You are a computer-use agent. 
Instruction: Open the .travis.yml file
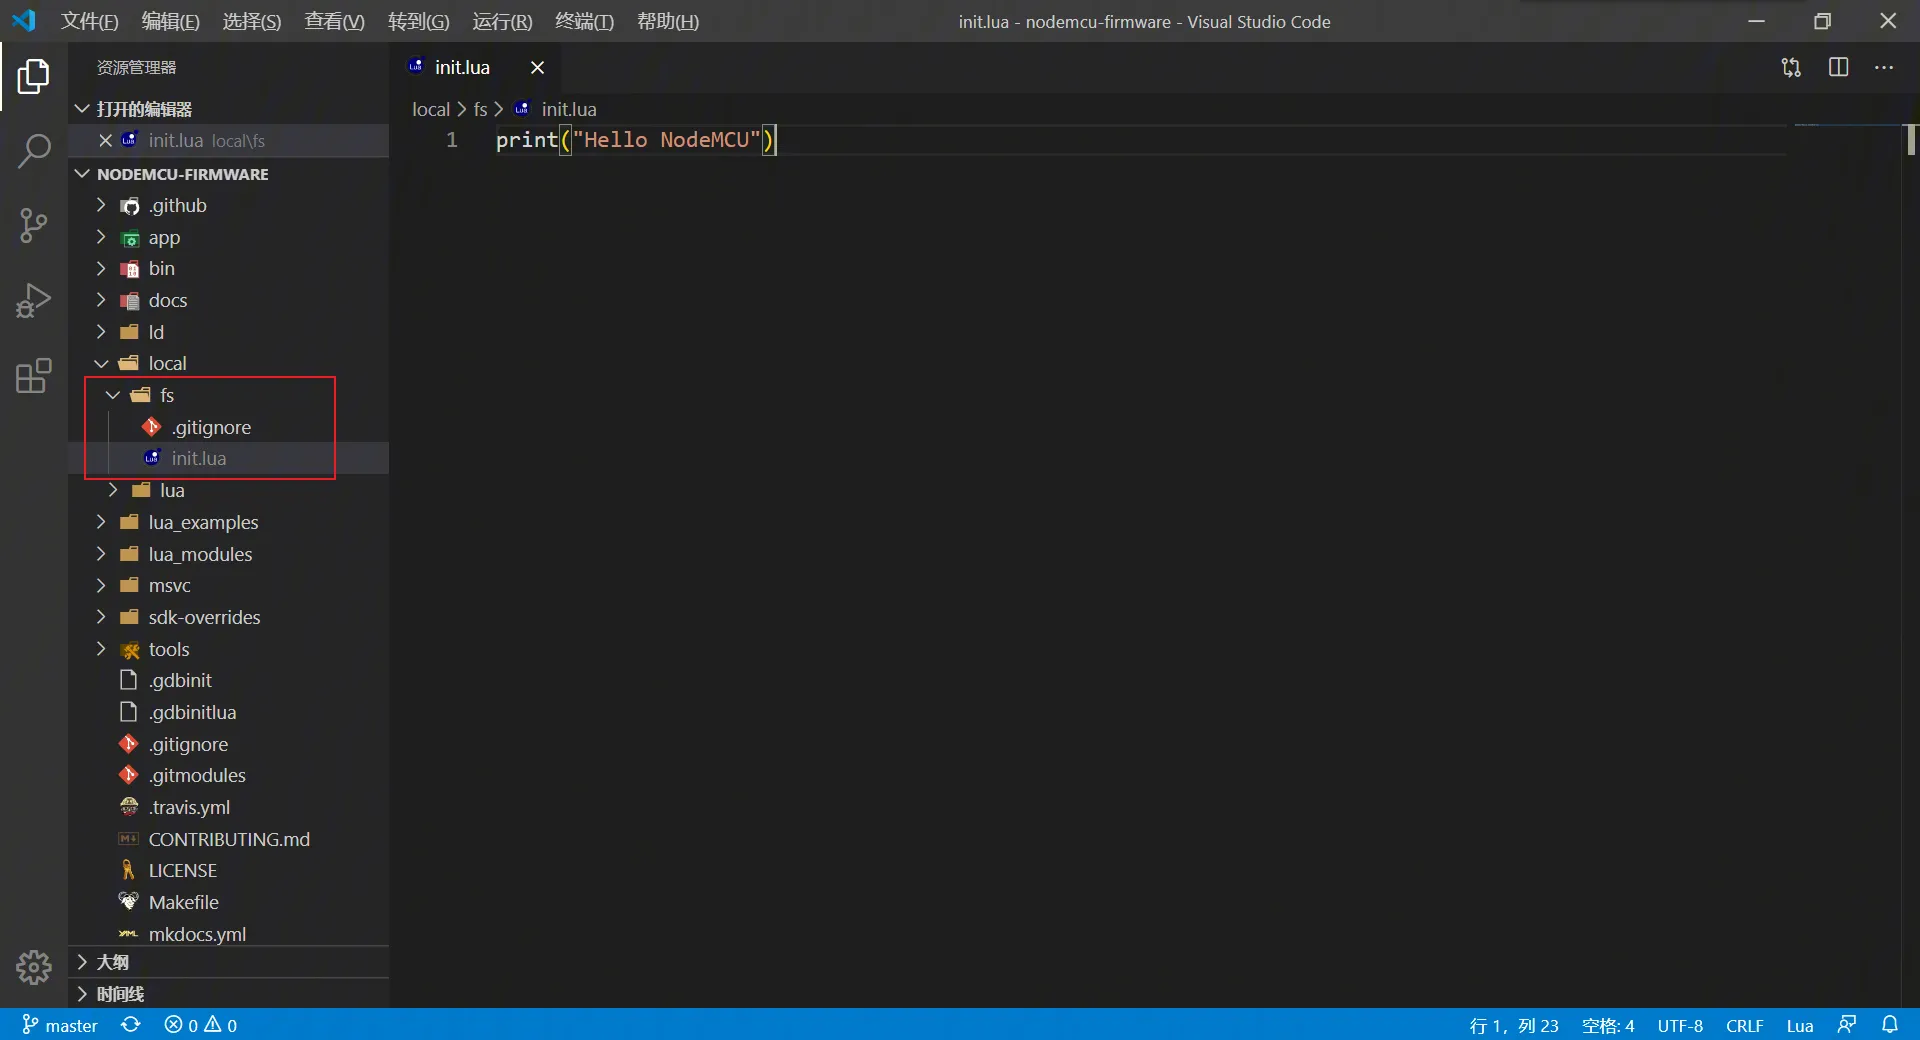click(x=228, y=807)
